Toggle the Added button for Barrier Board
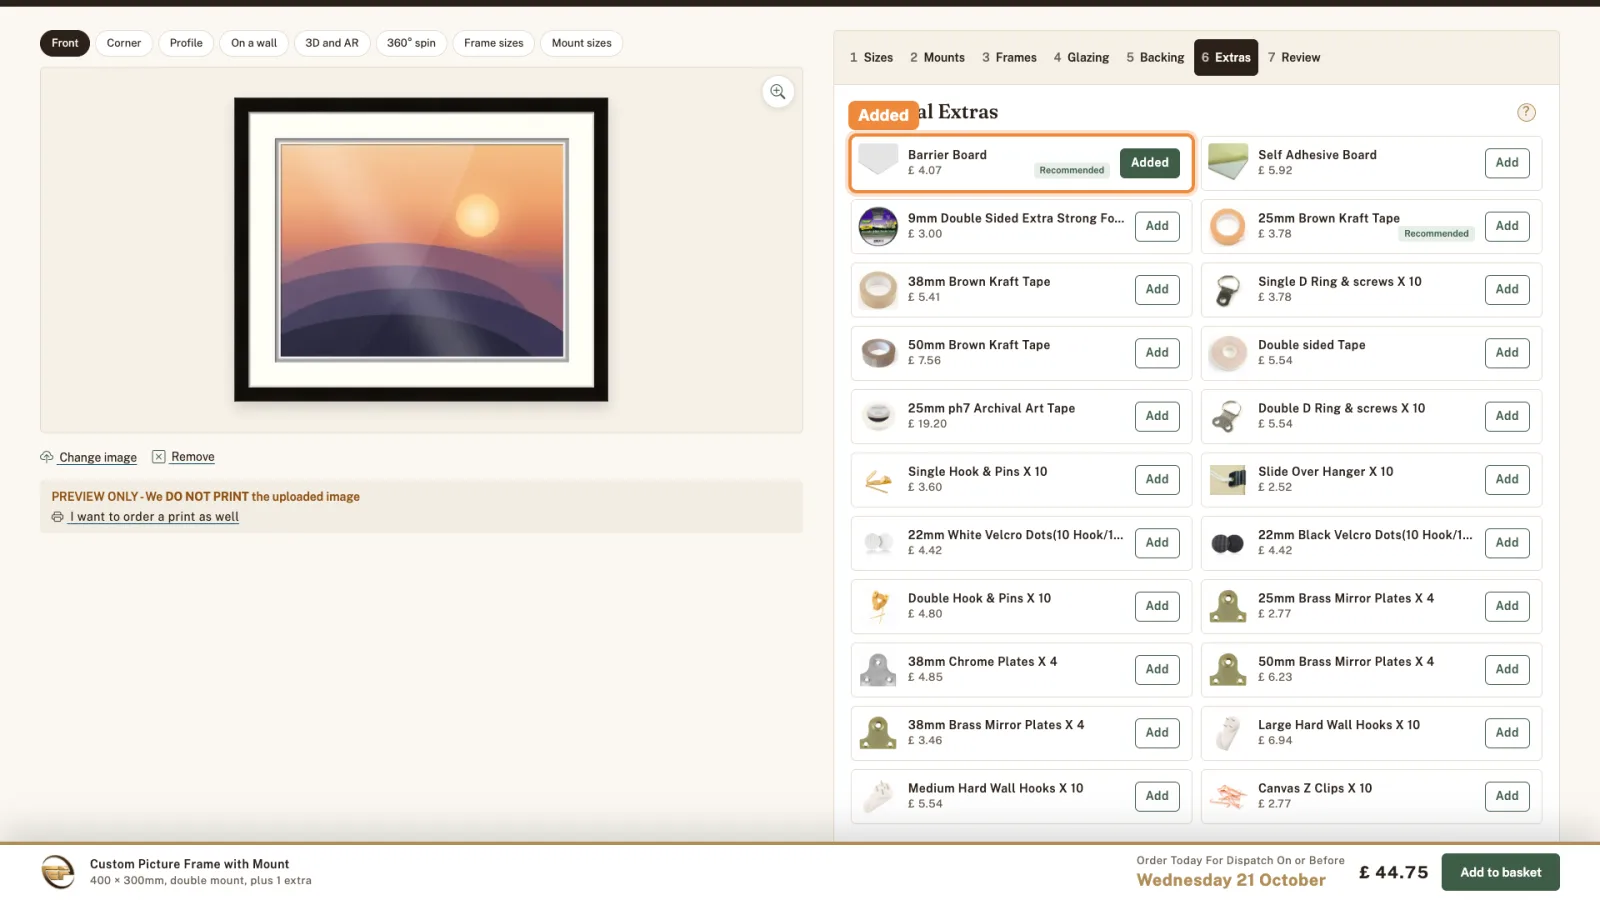Screen dimensions: 1600x900 coord(1150,163)
